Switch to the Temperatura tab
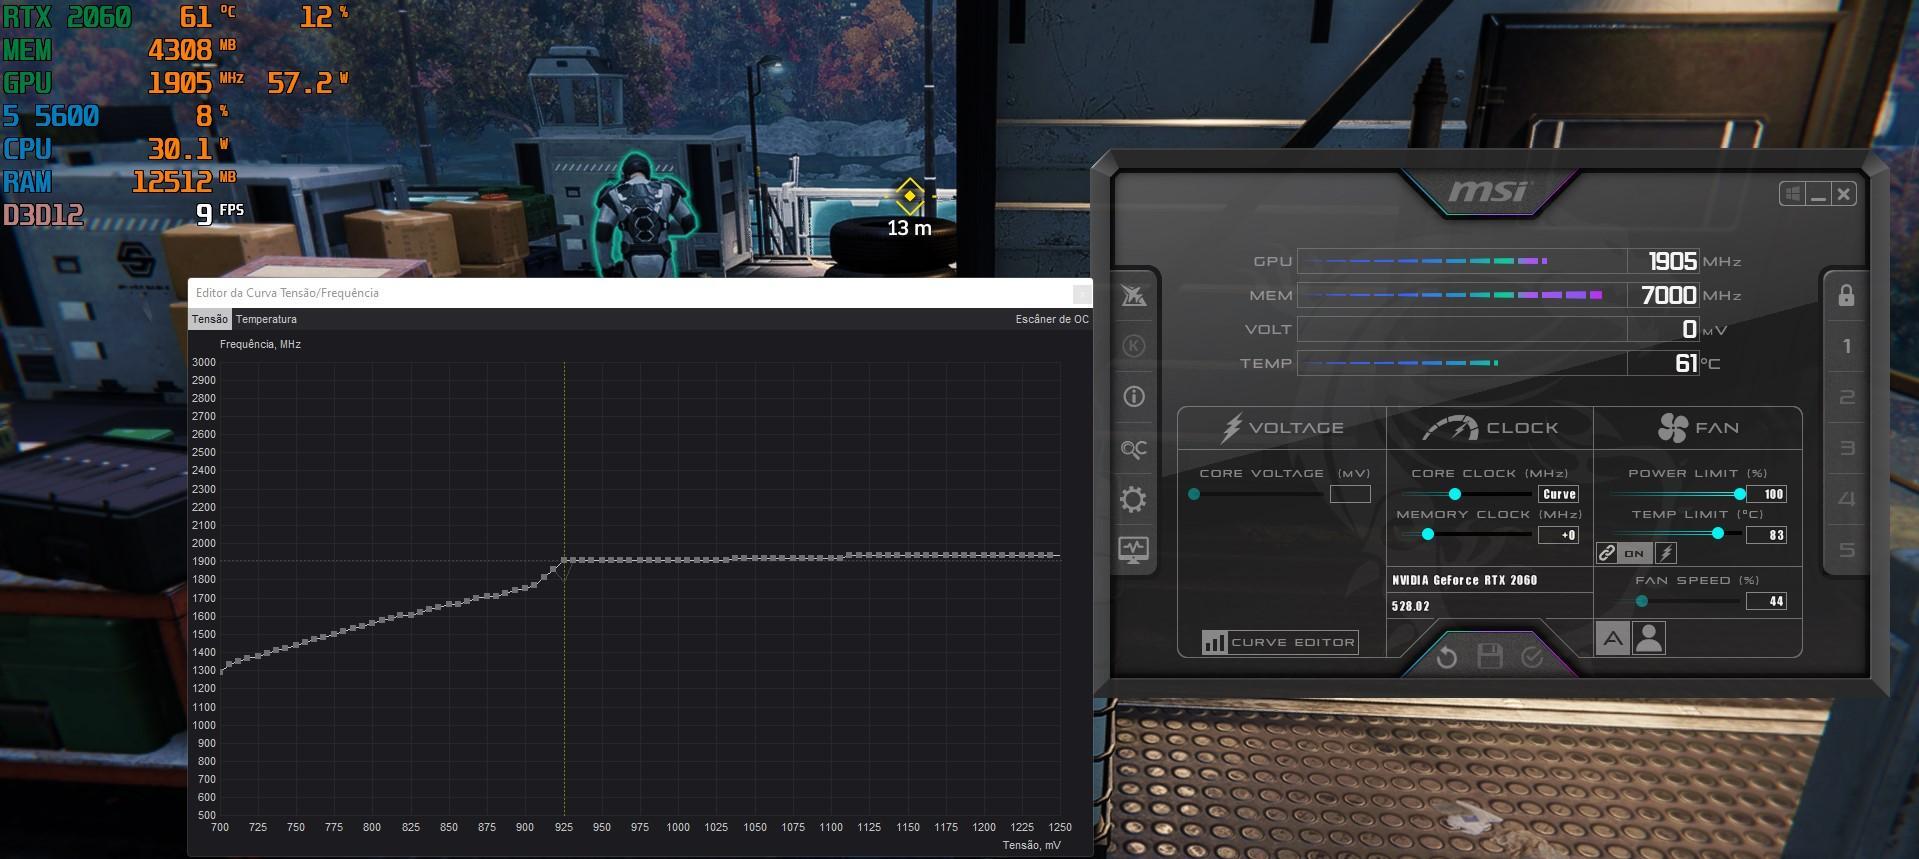 point(266,319)
